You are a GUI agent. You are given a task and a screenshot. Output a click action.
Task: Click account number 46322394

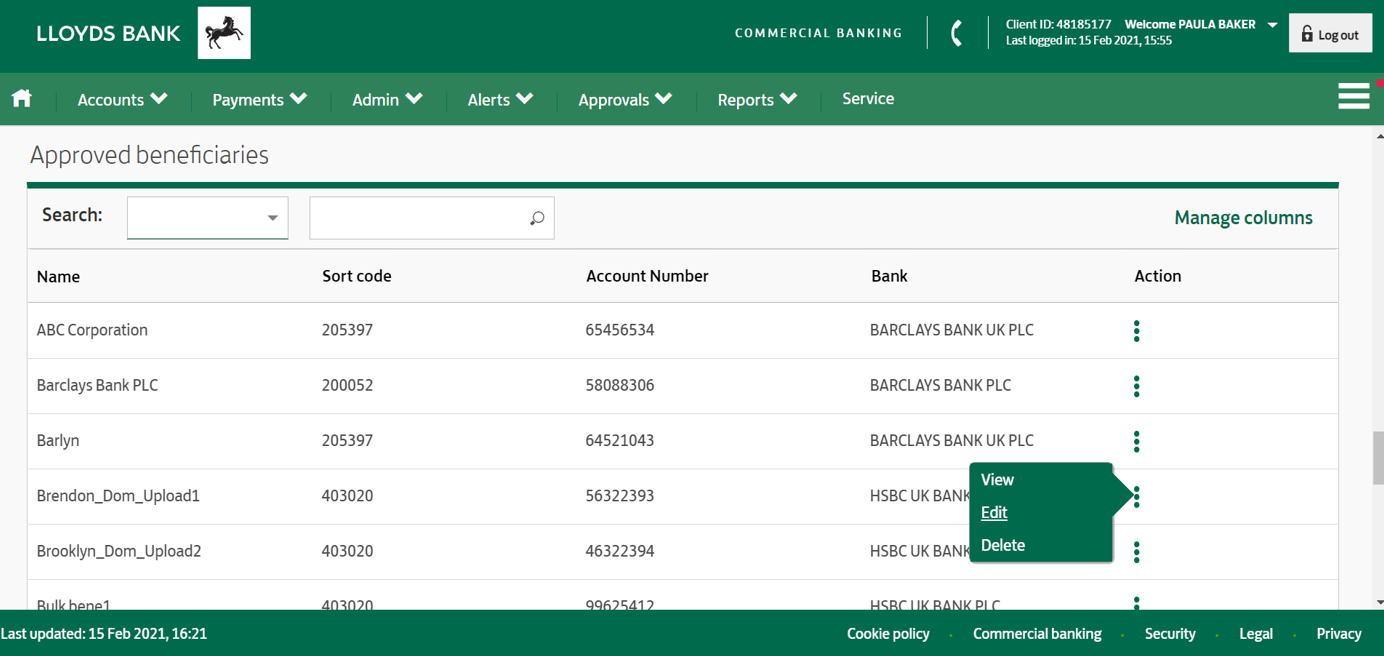620,551
